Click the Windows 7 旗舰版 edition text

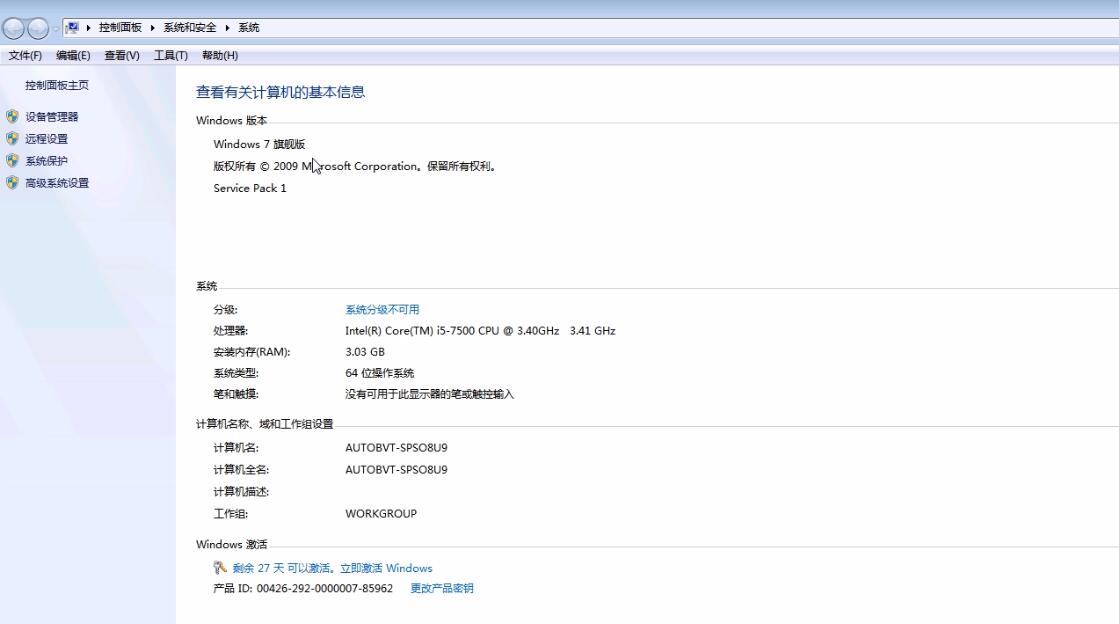tap(259, 144)
